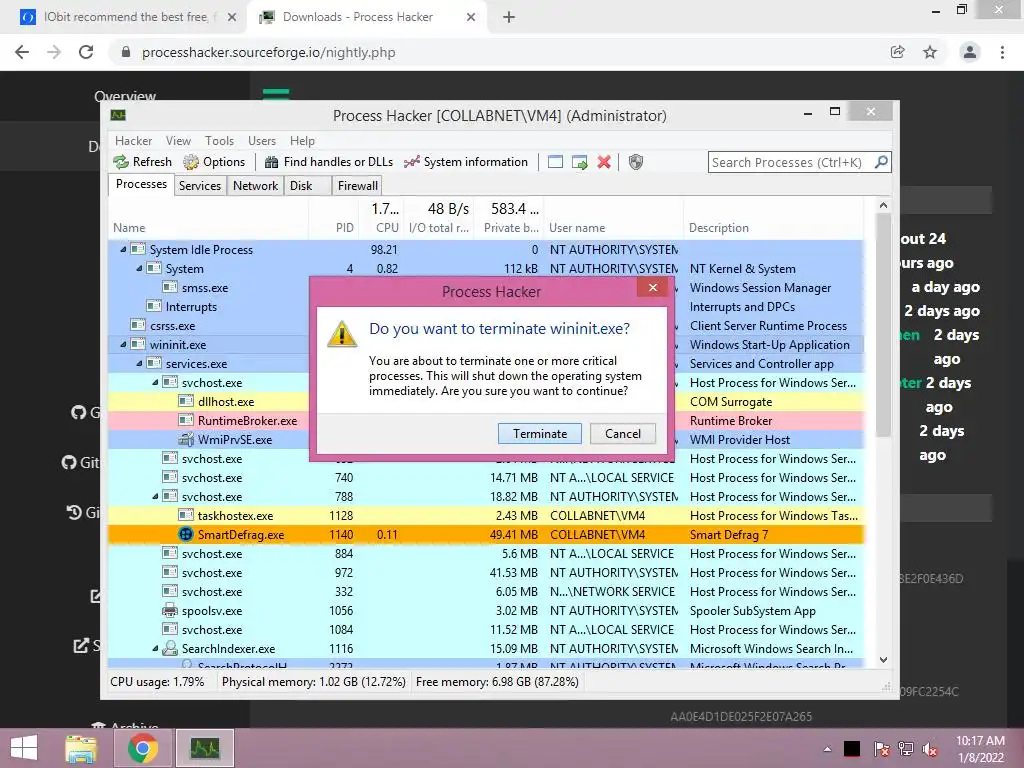Click the warning icon in dialog
The image size is (1024, 768).
pos(342,334)
